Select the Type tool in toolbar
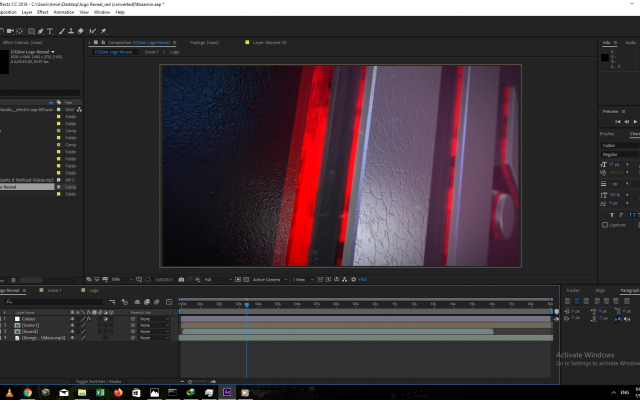 pos(50,31)
